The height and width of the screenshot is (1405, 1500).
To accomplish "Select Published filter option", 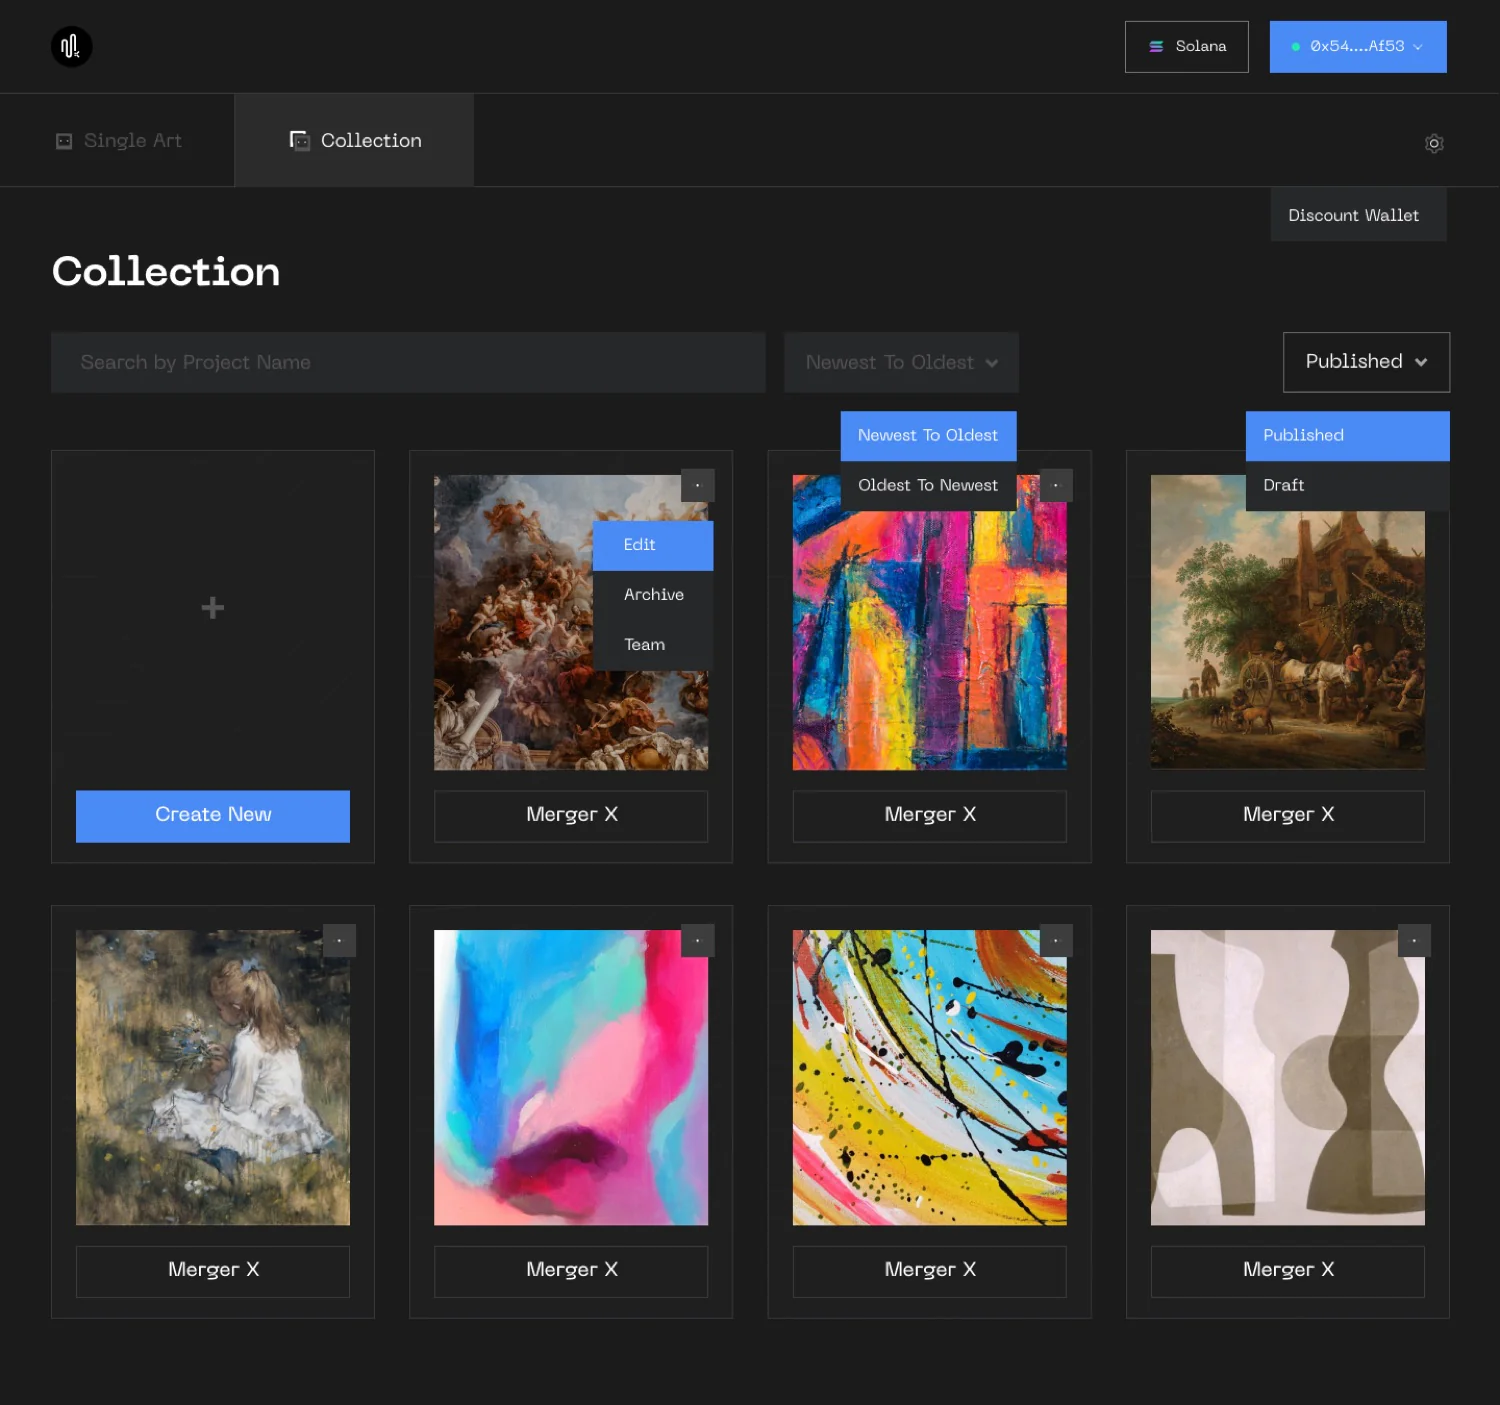I will tap(1347, 436).
